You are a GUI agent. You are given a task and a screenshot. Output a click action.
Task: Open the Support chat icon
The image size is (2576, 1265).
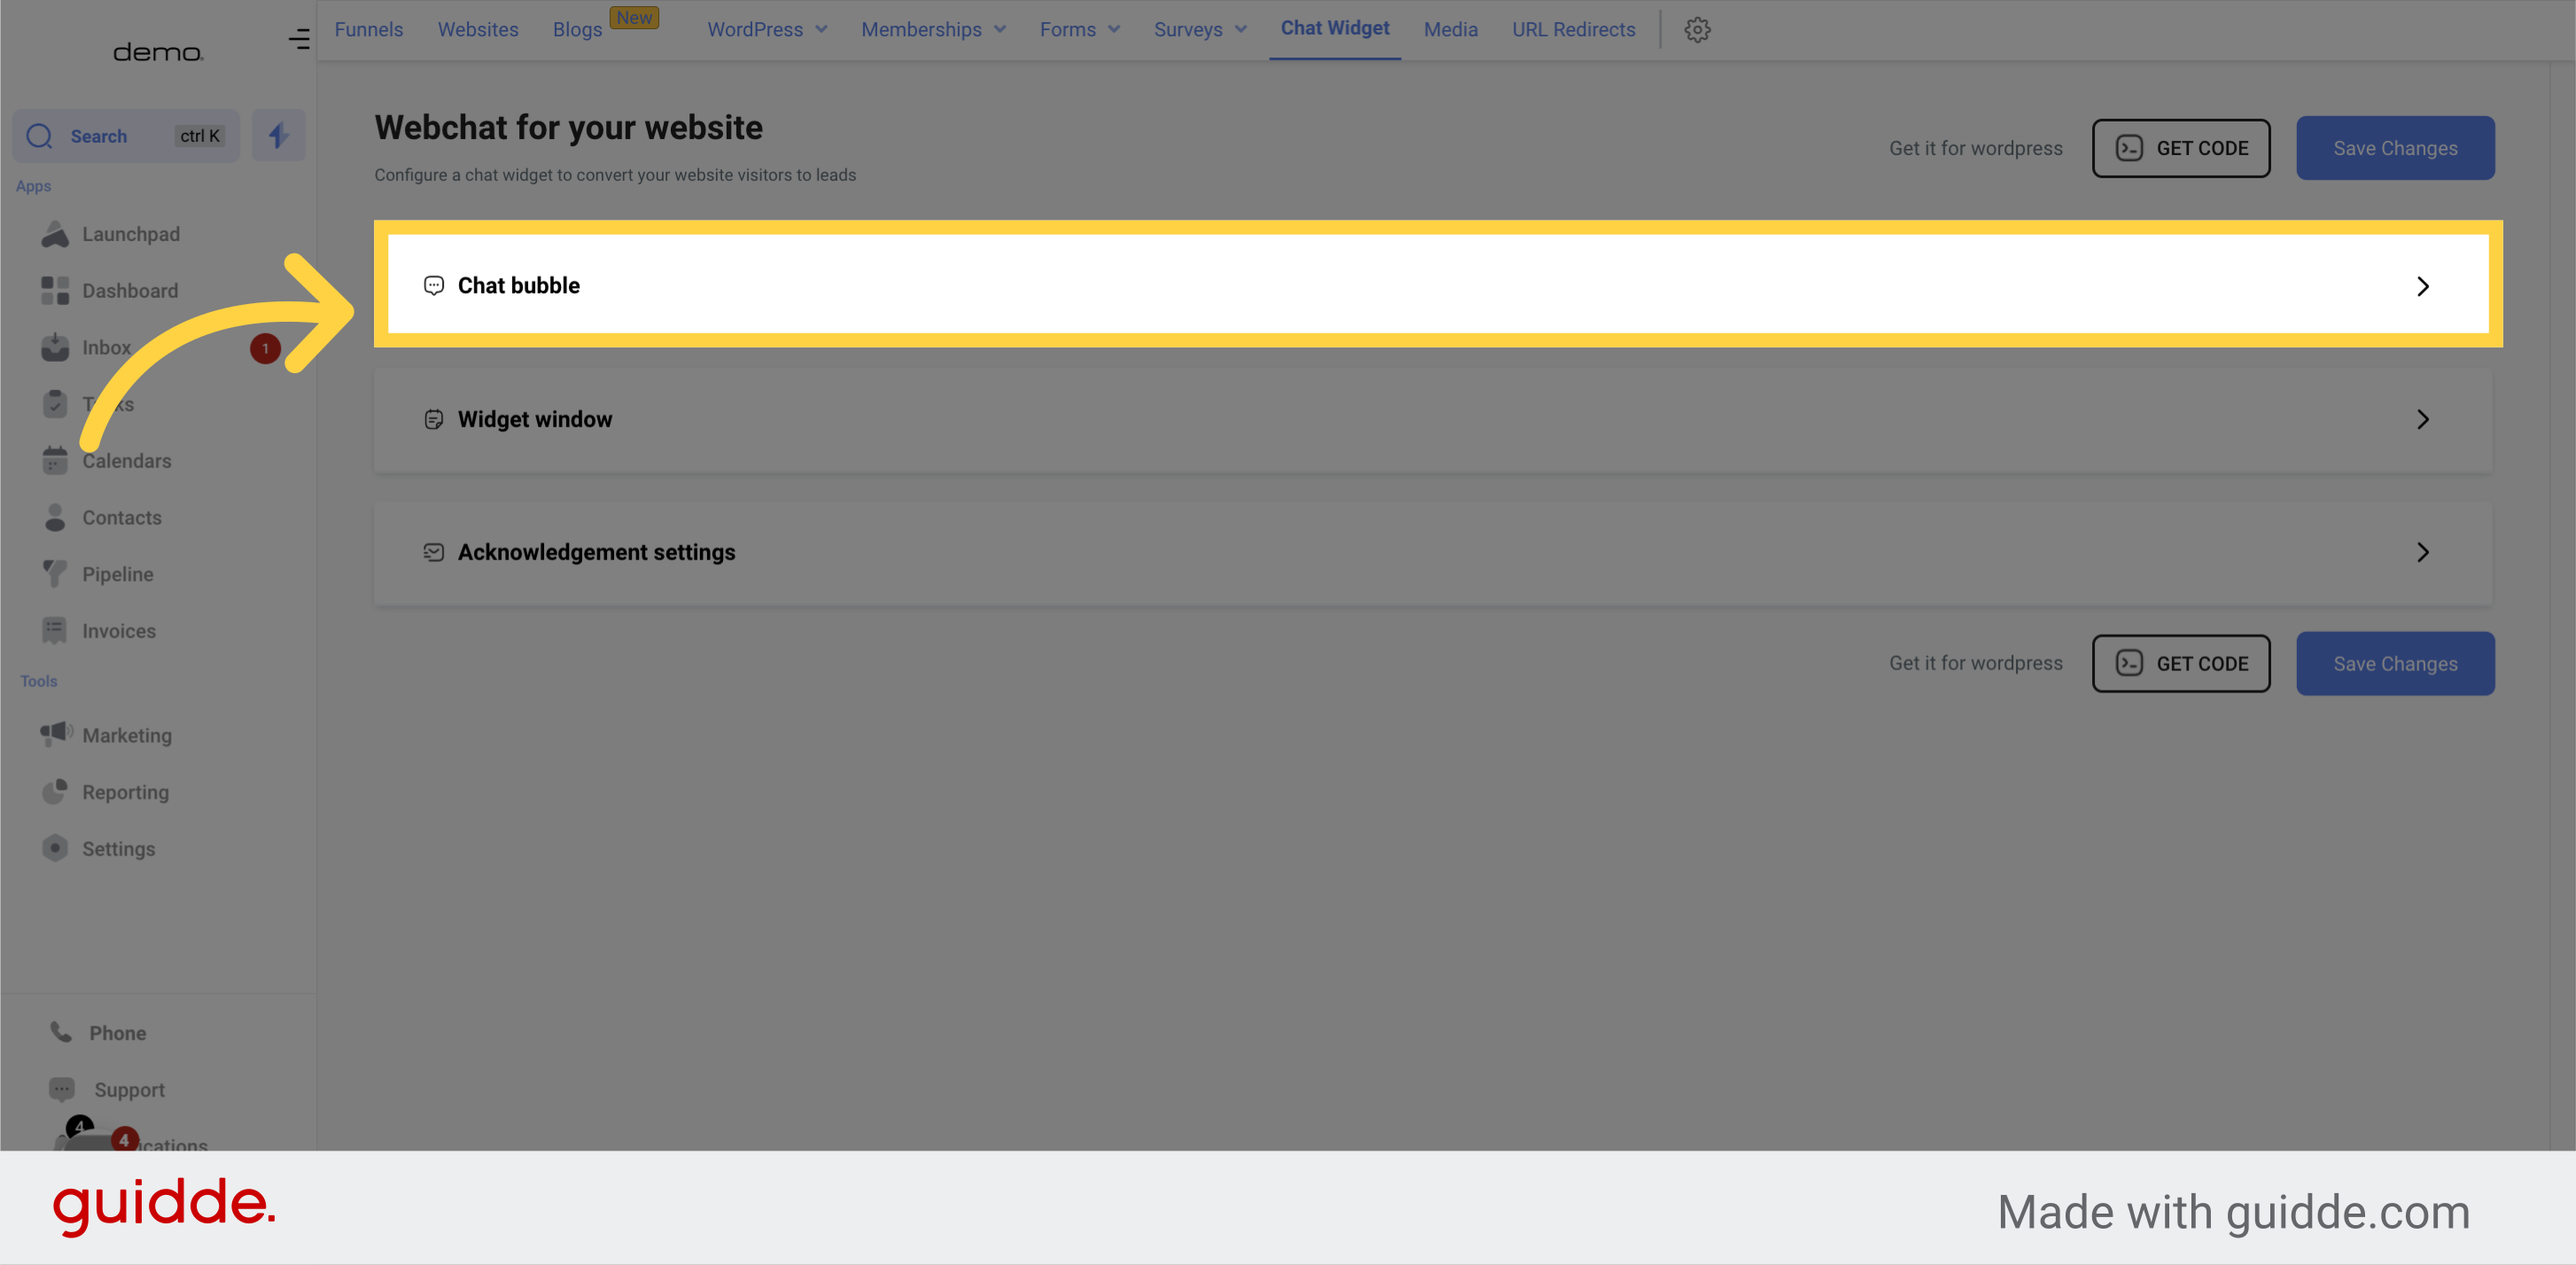tap(61, 1089)
